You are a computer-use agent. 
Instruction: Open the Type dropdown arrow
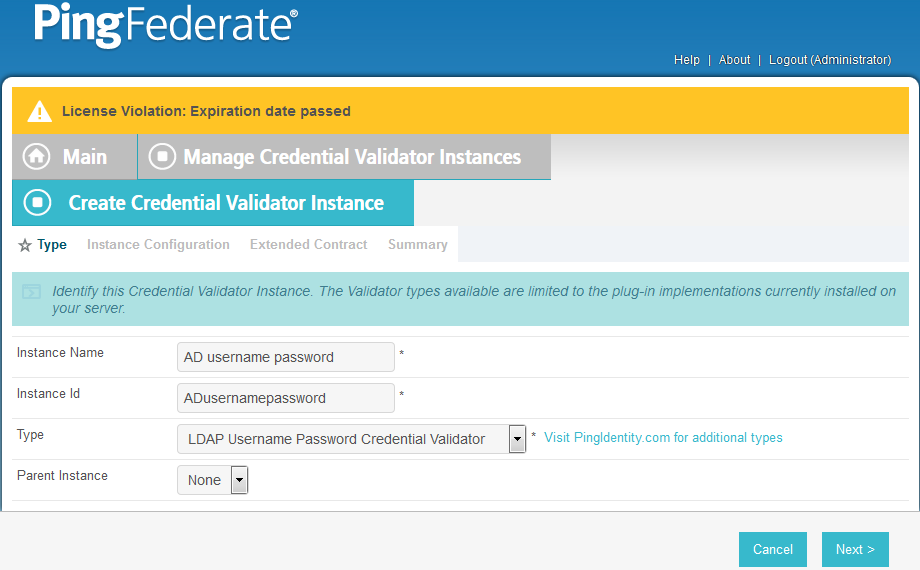coord(517,439)
